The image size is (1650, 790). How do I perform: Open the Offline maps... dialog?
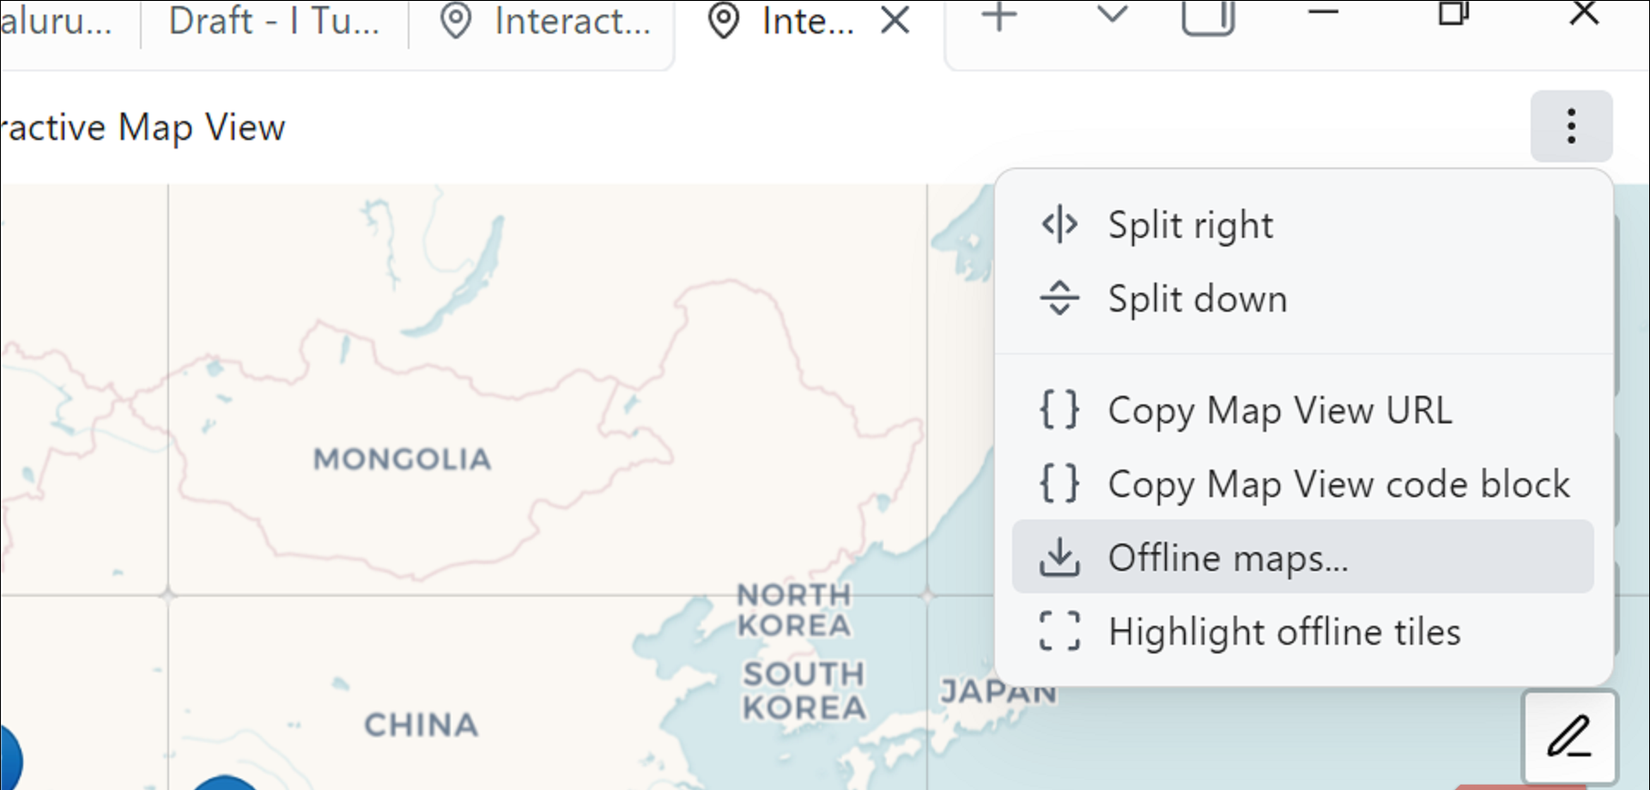click(1227, 557)
